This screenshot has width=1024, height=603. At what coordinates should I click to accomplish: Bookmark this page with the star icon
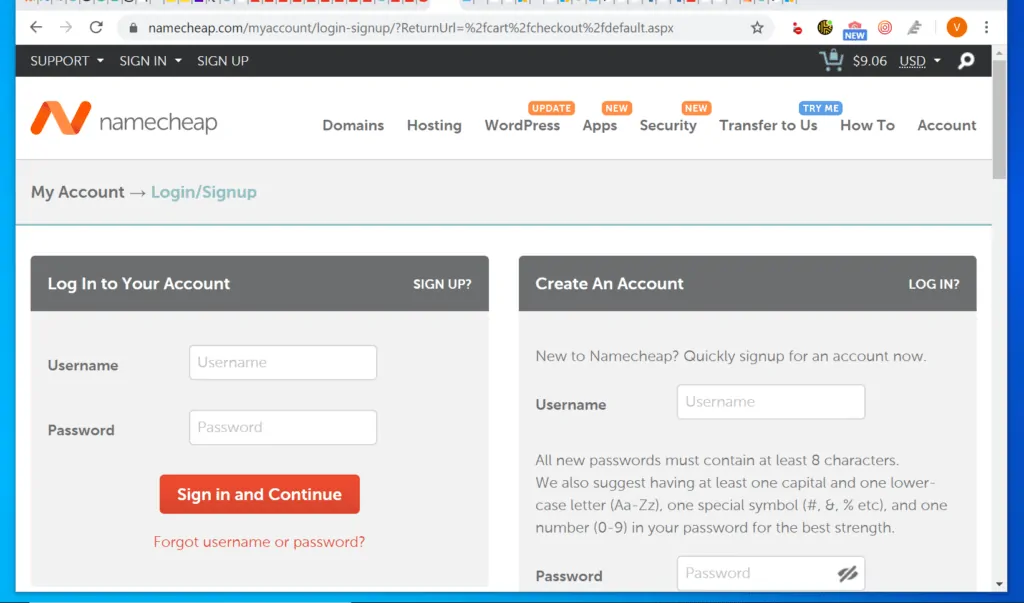pos(757,27)
